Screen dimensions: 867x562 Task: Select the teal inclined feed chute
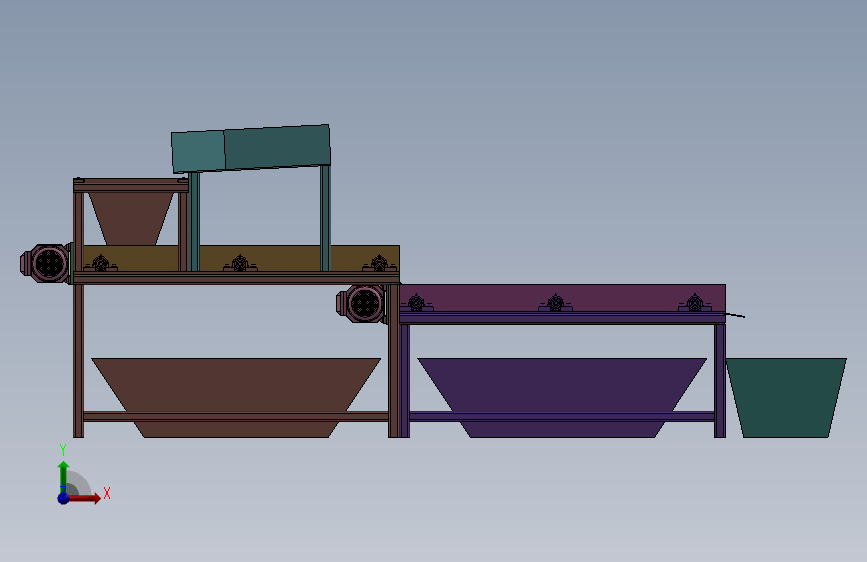coord(251,148)
